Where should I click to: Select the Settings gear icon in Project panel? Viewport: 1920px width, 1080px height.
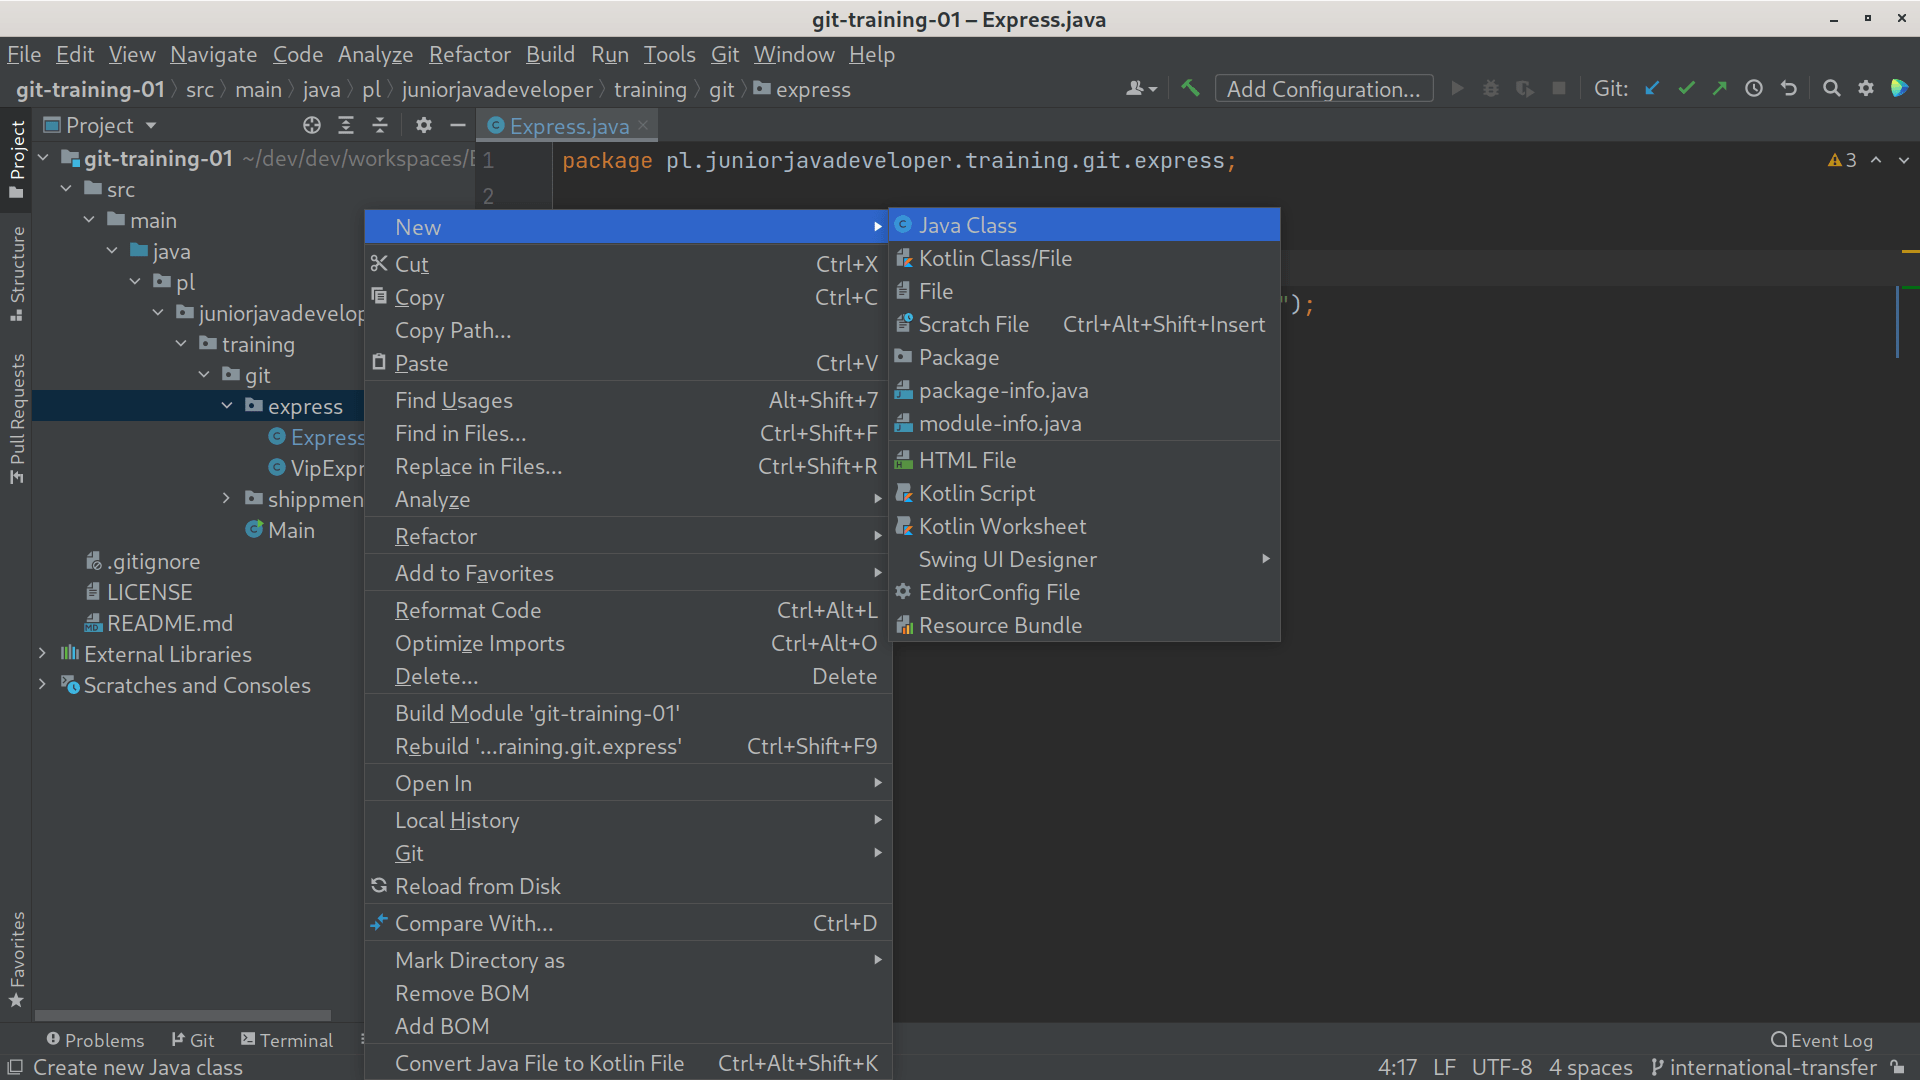point(423,125)
